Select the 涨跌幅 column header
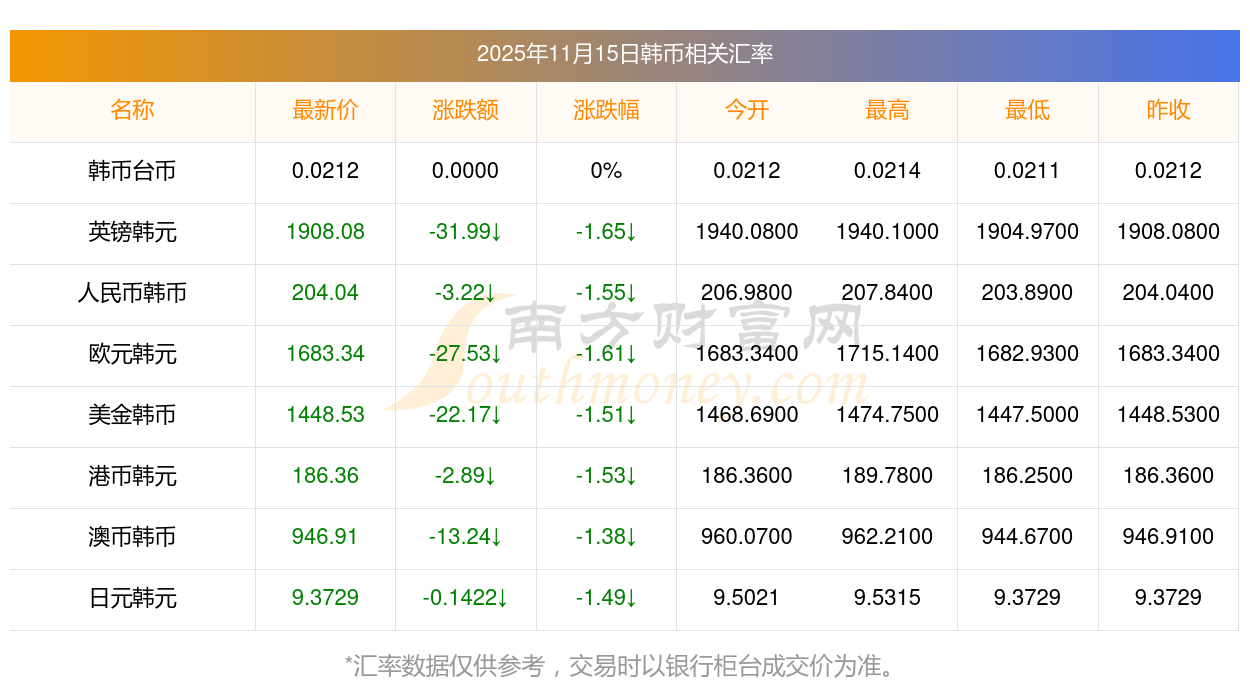Screen dimensions: 1250x697 pos(606,110)
